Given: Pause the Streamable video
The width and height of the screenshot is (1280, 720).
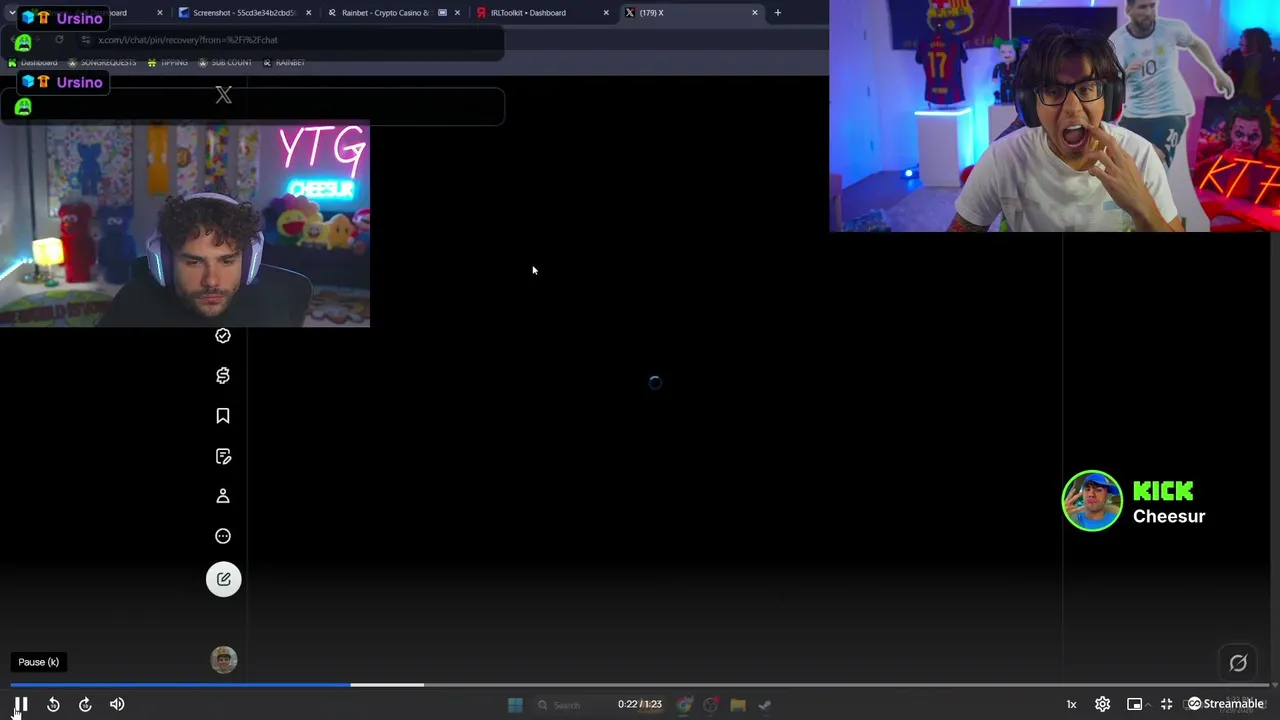Looking at the screenshot, I should (x=21, y=704).
